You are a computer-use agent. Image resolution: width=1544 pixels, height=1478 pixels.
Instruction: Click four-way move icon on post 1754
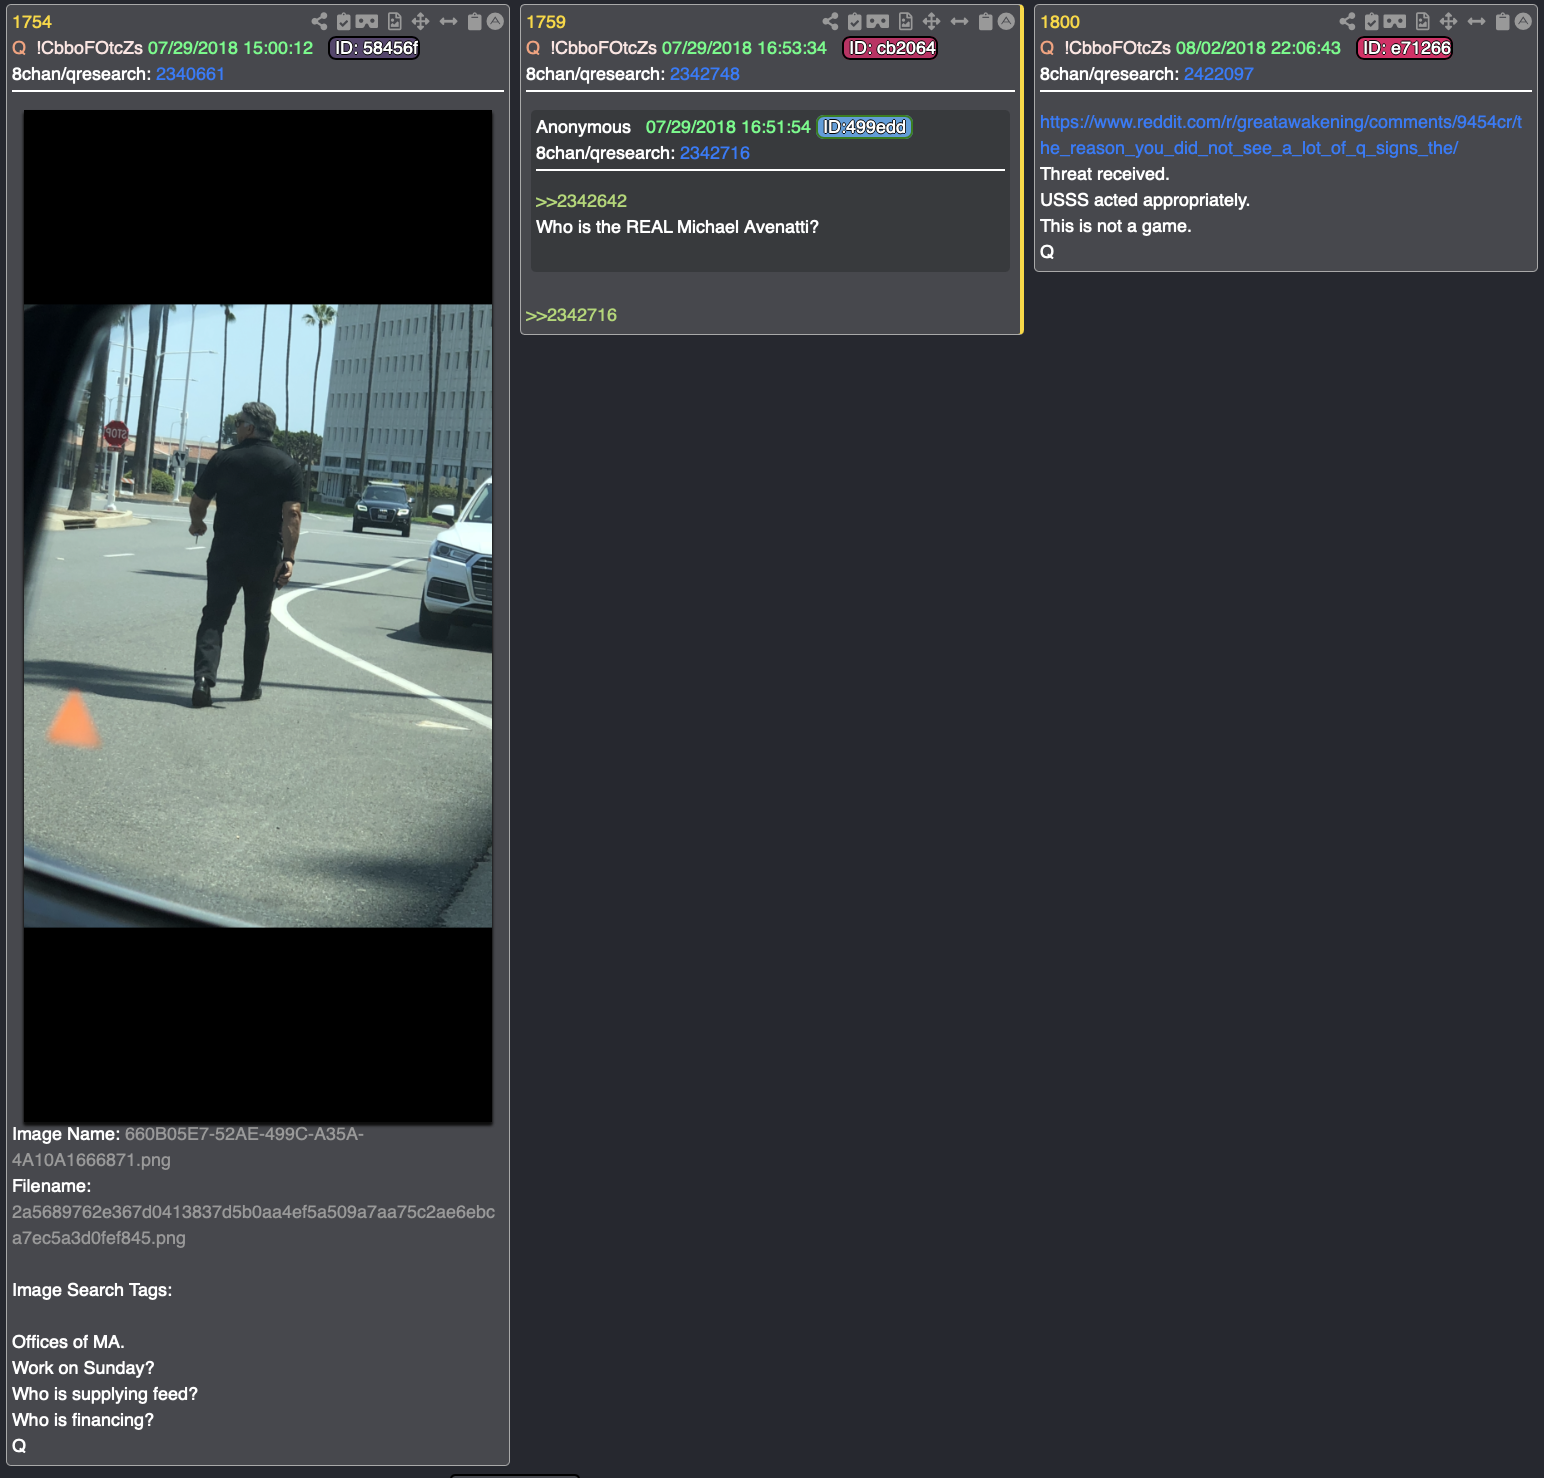coord(421,21)
